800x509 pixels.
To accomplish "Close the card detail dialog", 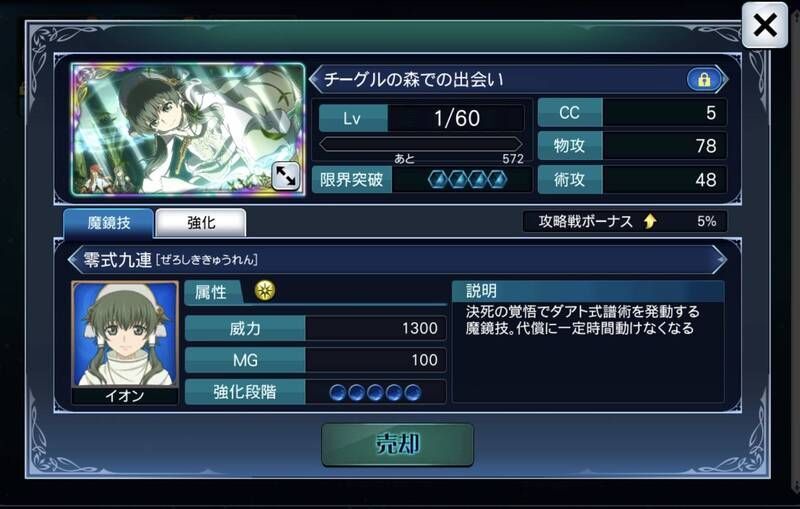I will (x=764, y=25).
